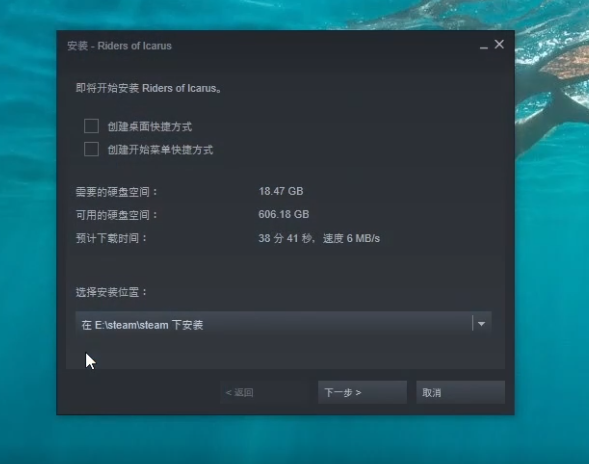
Task: Minimize the Riders of Icarus install dialog
Action: tap(483, 45)
